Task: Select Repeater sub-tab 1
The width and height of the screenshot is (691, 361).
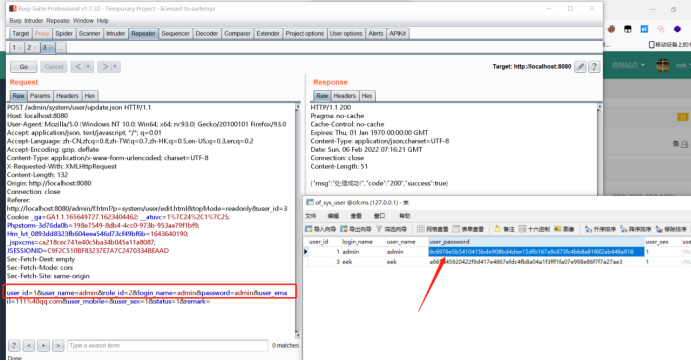Action: (x=16, y=48)
